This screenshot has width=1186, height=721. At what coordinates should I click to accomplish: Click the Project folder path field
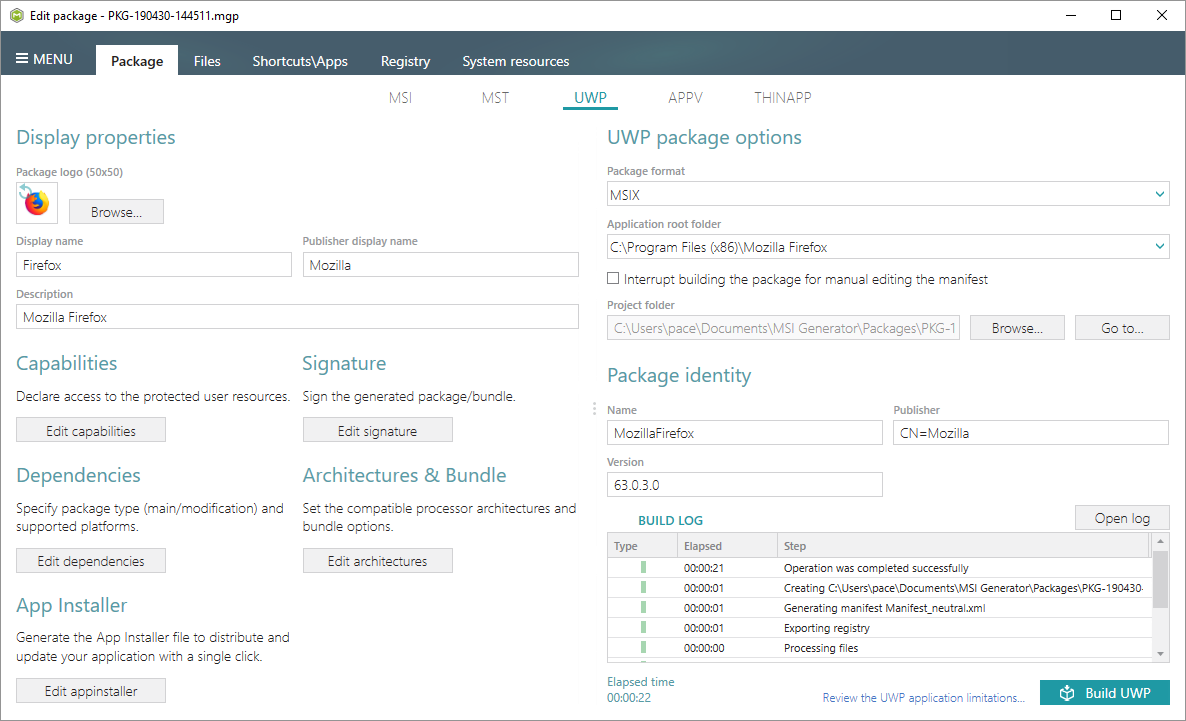(784, 328)
